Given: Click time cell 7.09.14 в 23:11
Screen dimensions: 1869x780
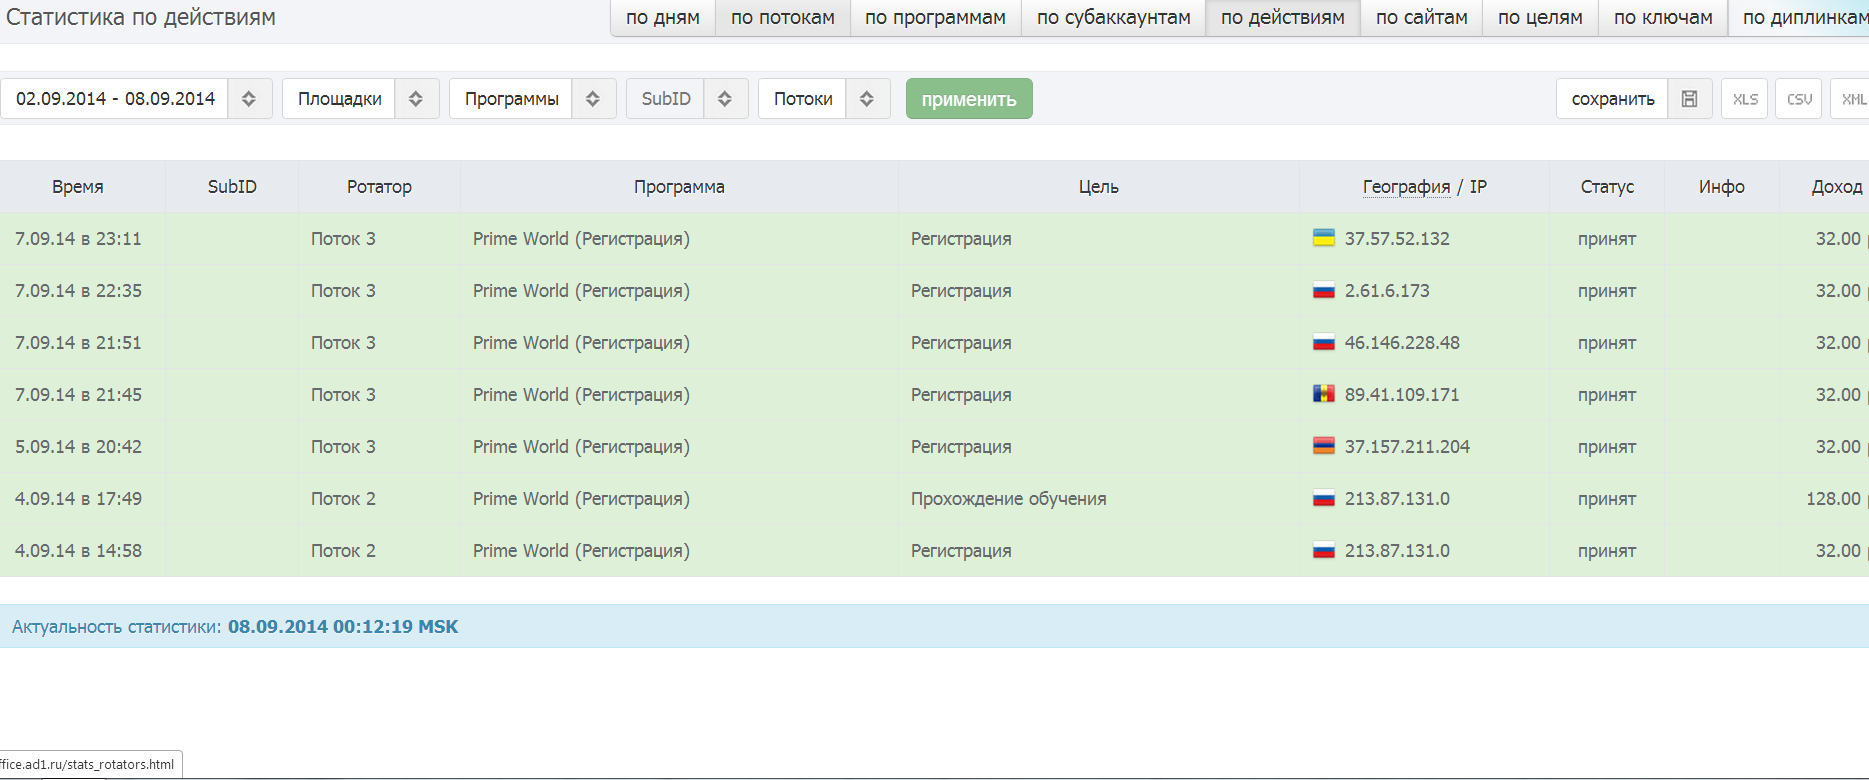Looking at the screenshot, I should pos(78,239).
